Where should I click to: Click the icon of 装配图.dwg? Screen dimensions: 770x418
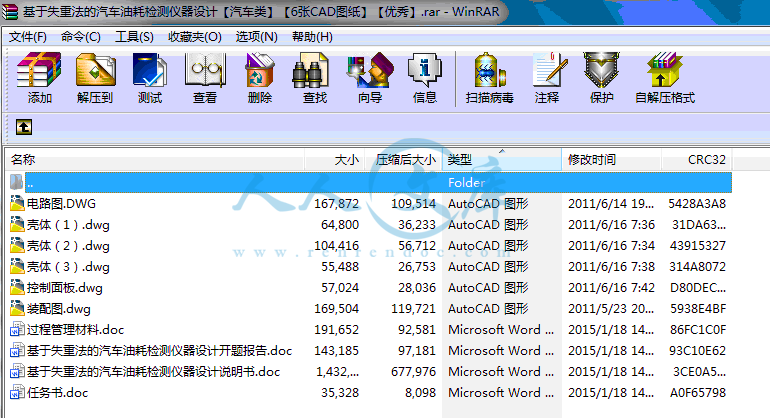point(17,308)
